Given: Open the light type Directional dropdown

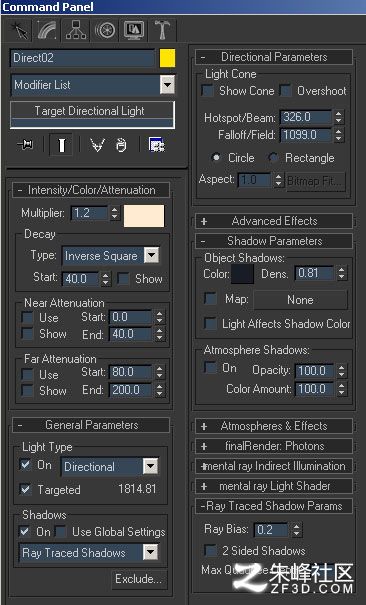Looking at the screenshot, I should coord(150,466).
